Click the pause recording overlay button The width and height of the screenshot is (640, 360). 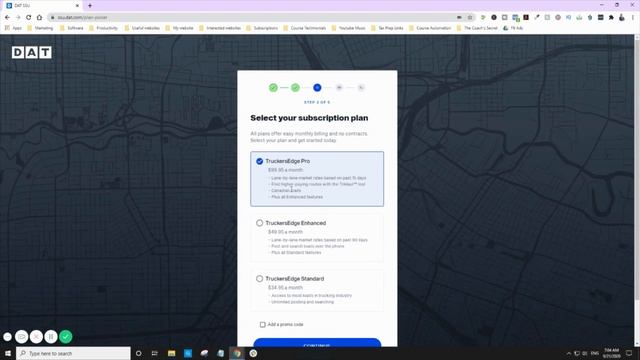pos(51,337)
